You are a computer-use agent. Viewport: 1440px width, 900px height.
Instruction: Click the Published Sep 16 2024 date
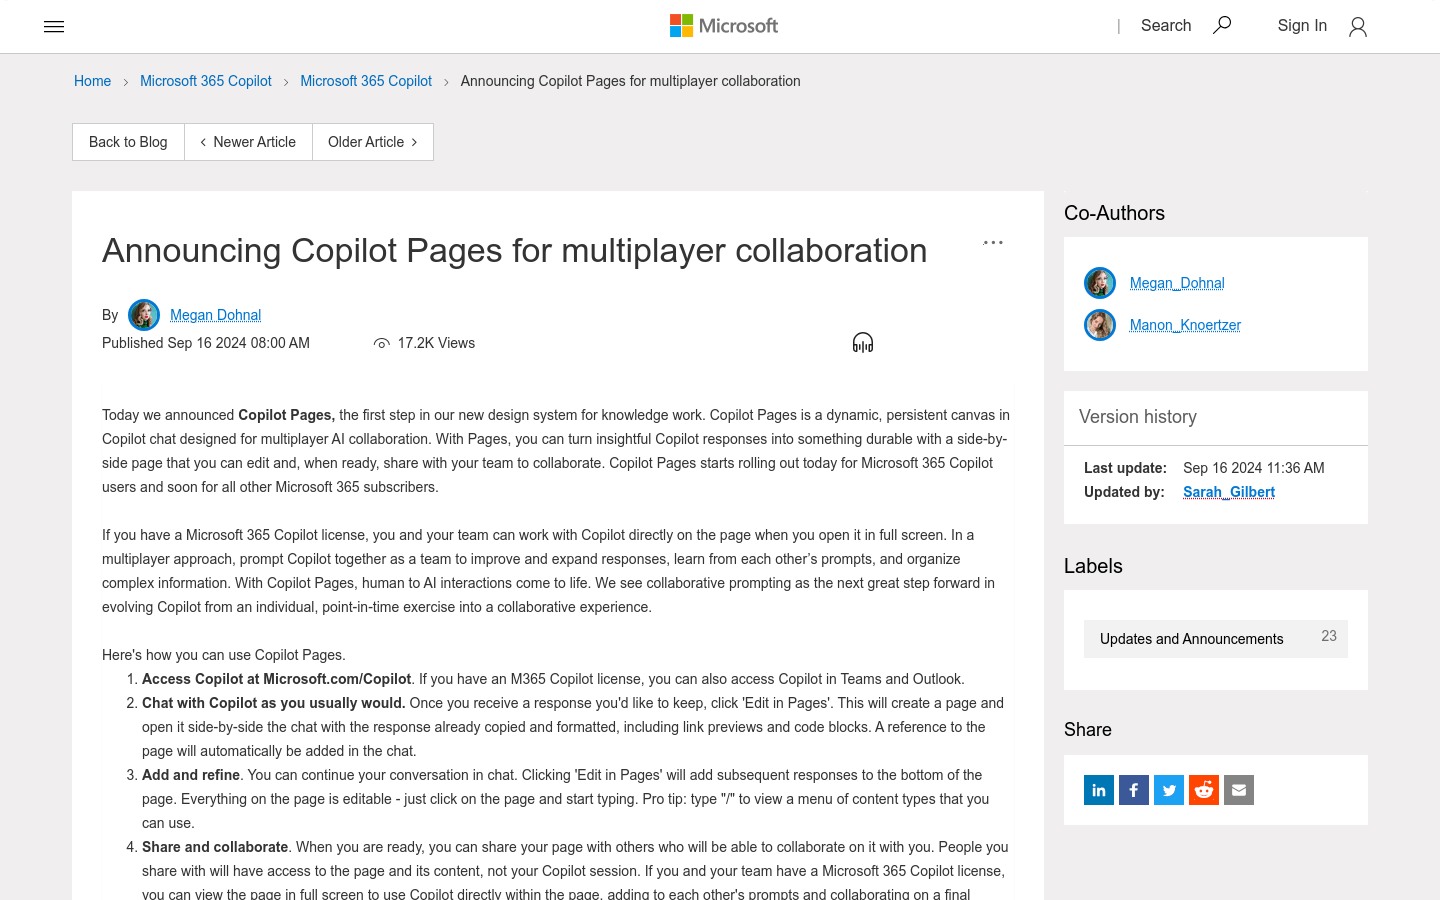(x=206, y=343)
